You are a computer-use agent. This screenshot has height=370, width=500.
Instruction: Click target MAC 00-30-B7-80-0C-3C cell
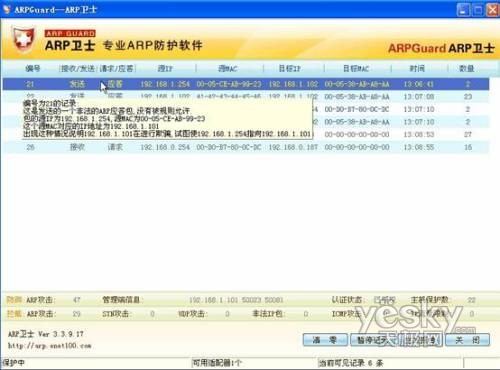(357, 109)
